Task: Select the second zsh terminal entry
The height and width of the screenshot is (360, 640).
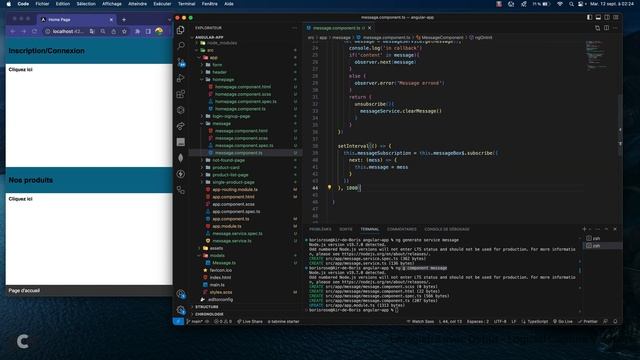Action: 602,246
